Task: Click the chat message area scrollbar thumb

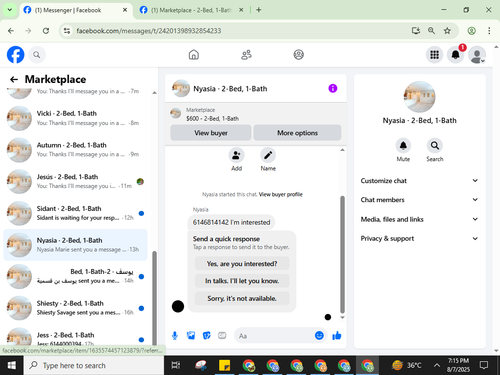Action: (x=342, y=254)
